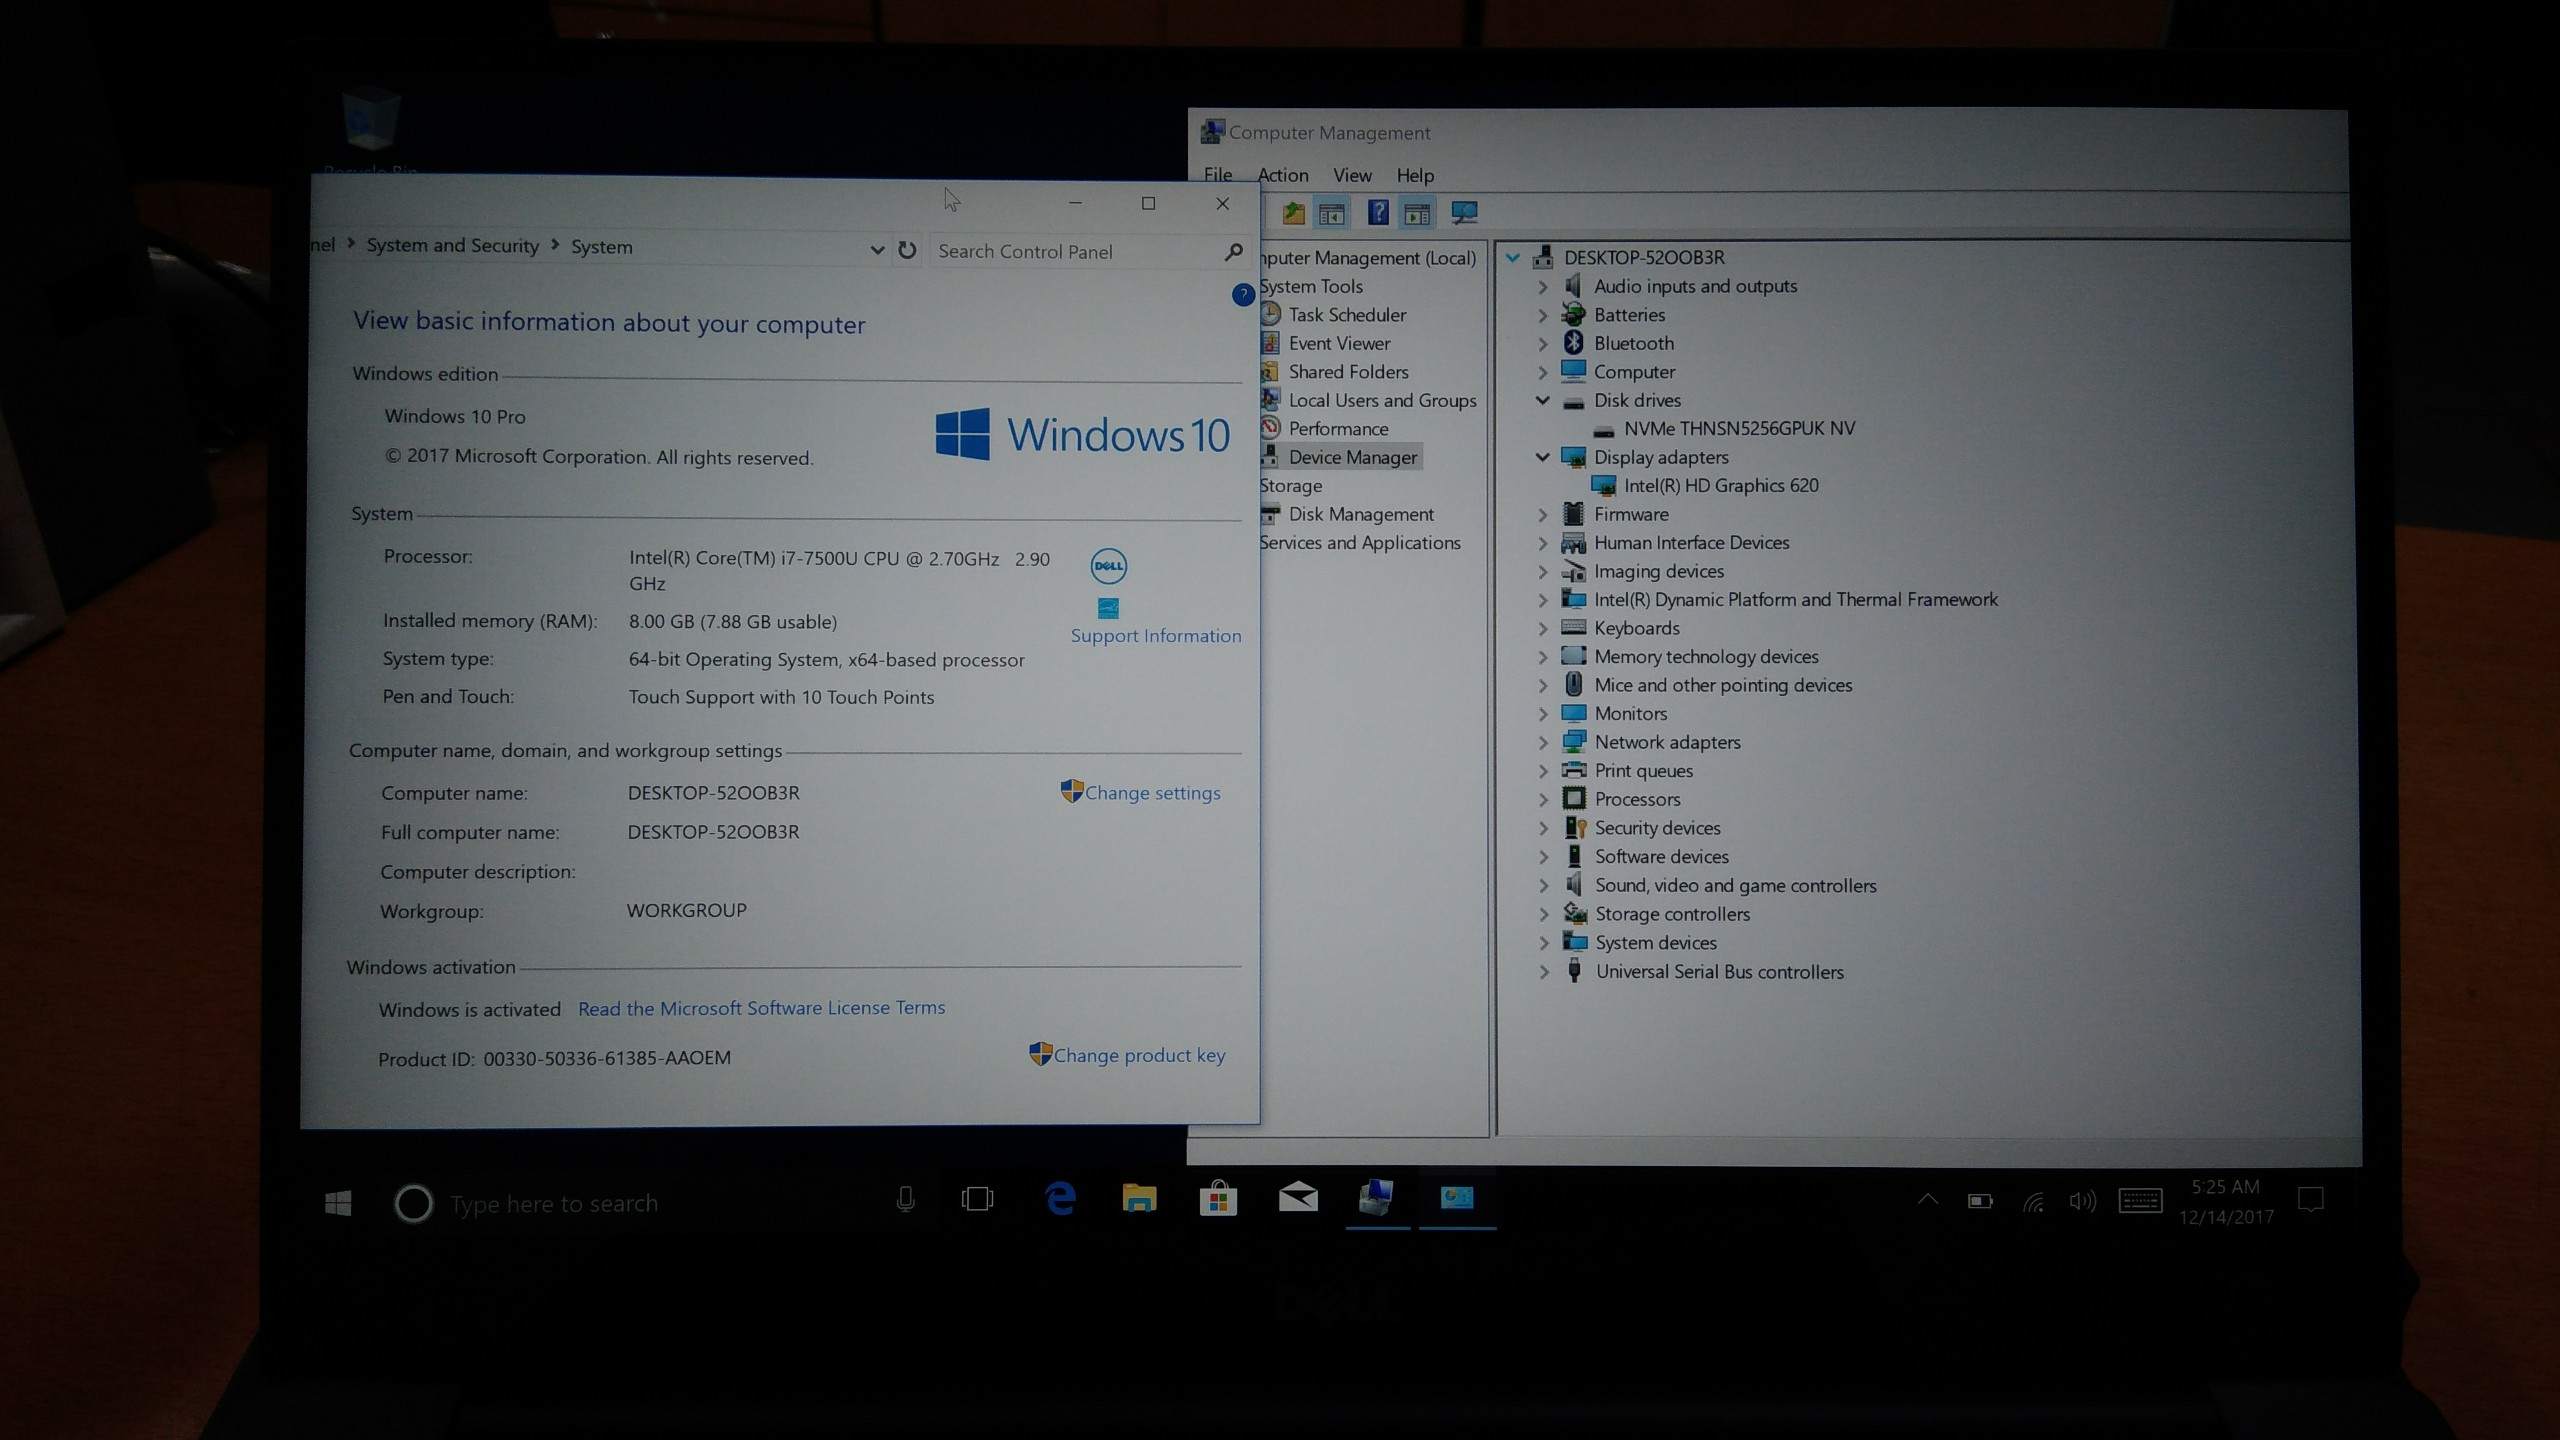Select the NVMe THNSN5256GPUK NV disk
2560x1440 pixels.
click(1739, 428)
